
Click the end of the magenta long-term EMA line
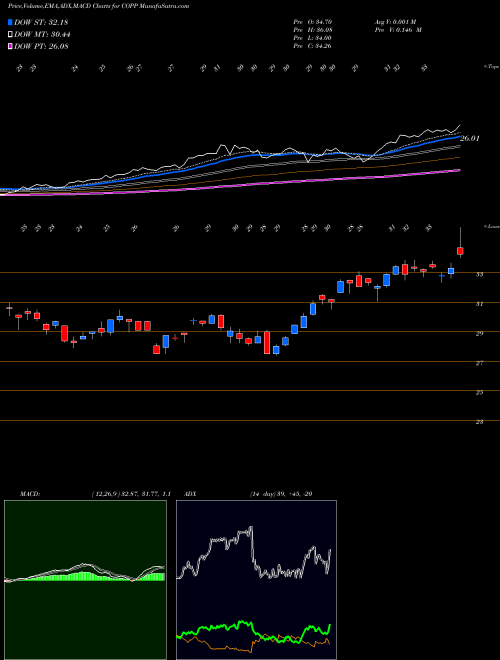click(x=458, y=170)
